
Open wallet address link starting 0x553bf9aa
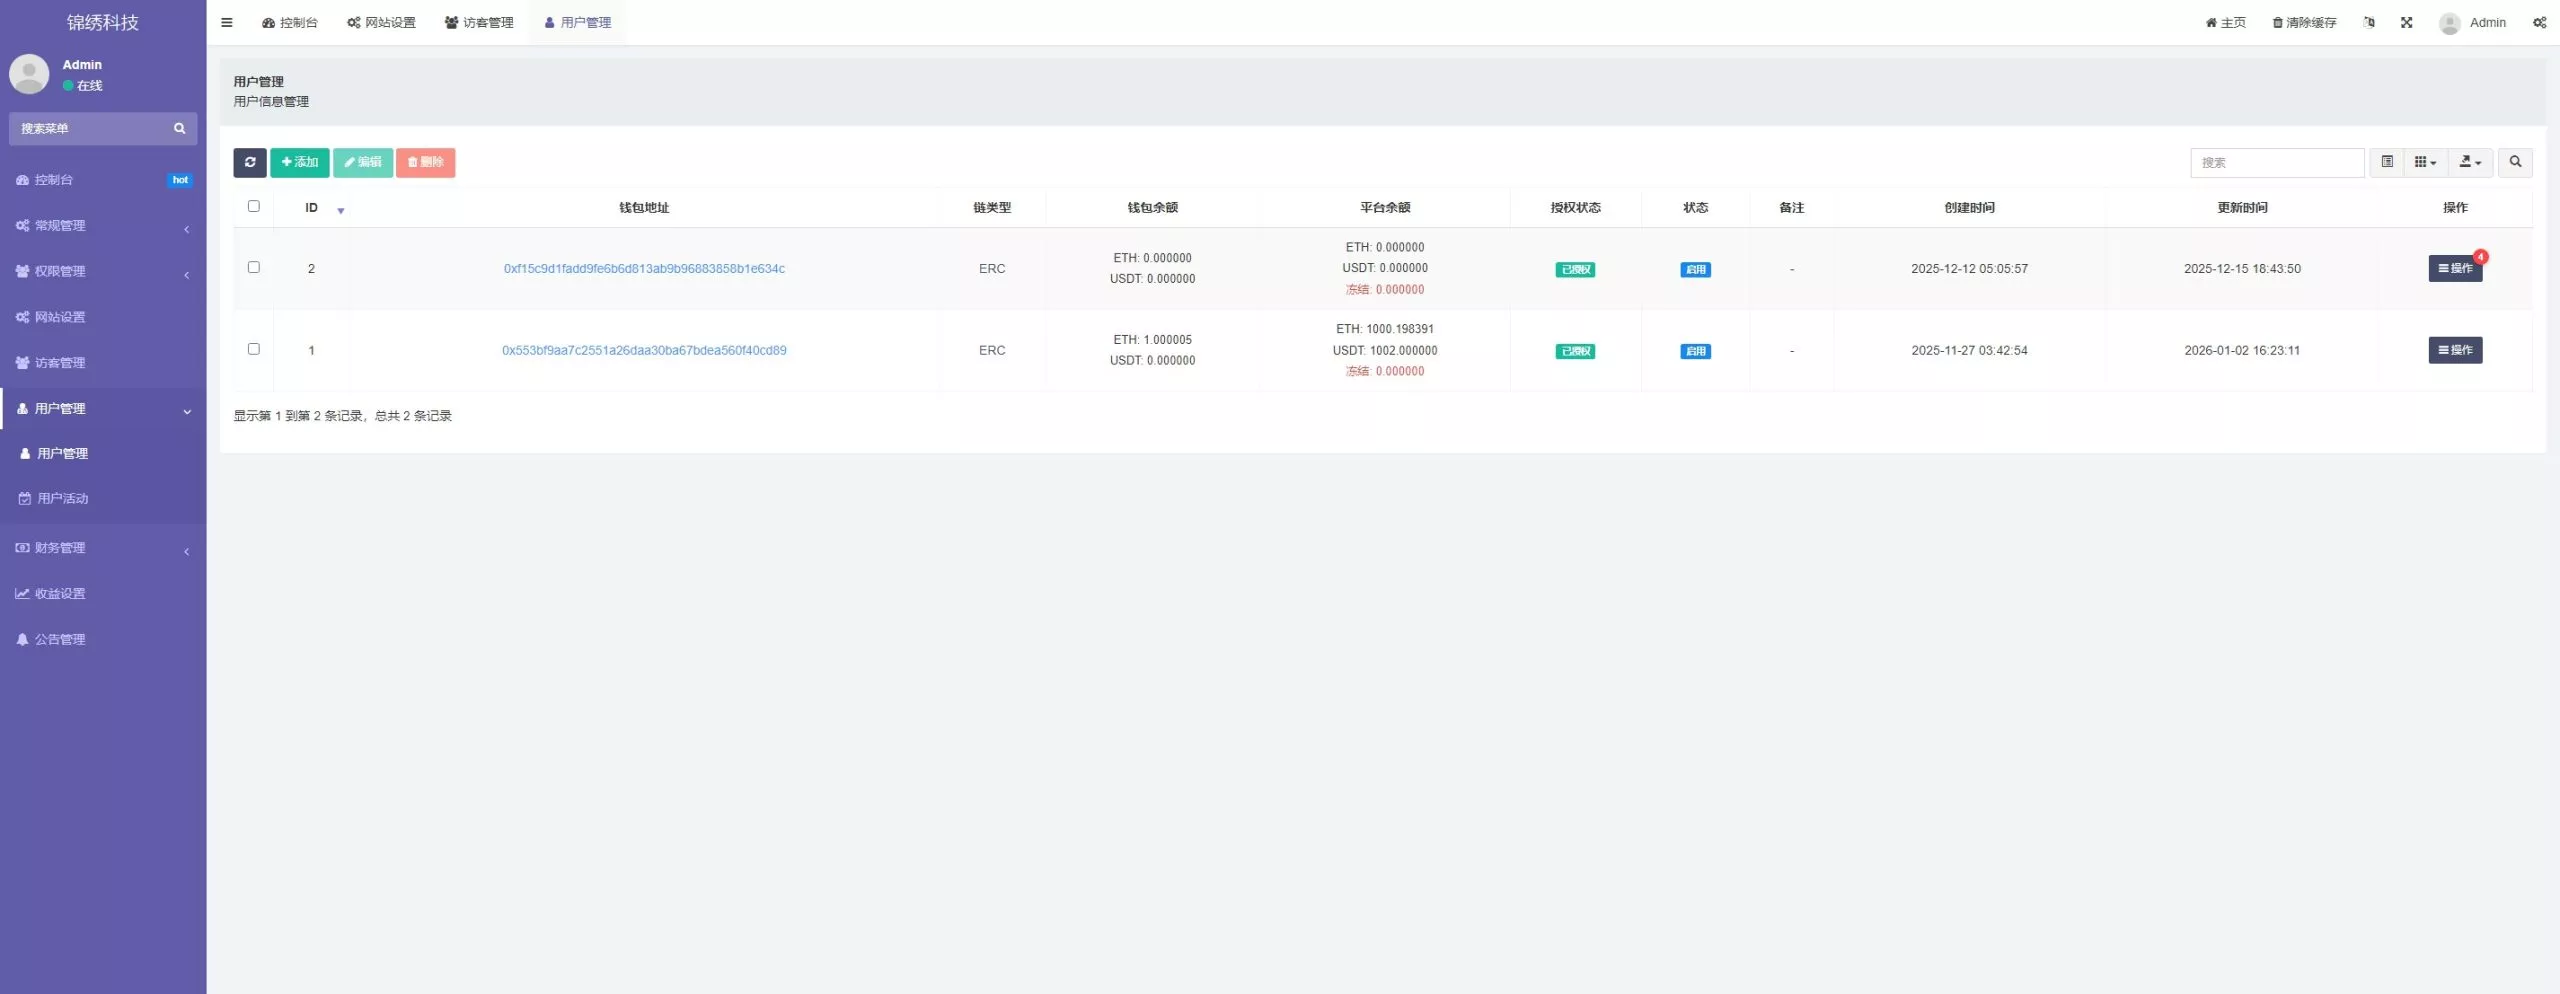644,350
